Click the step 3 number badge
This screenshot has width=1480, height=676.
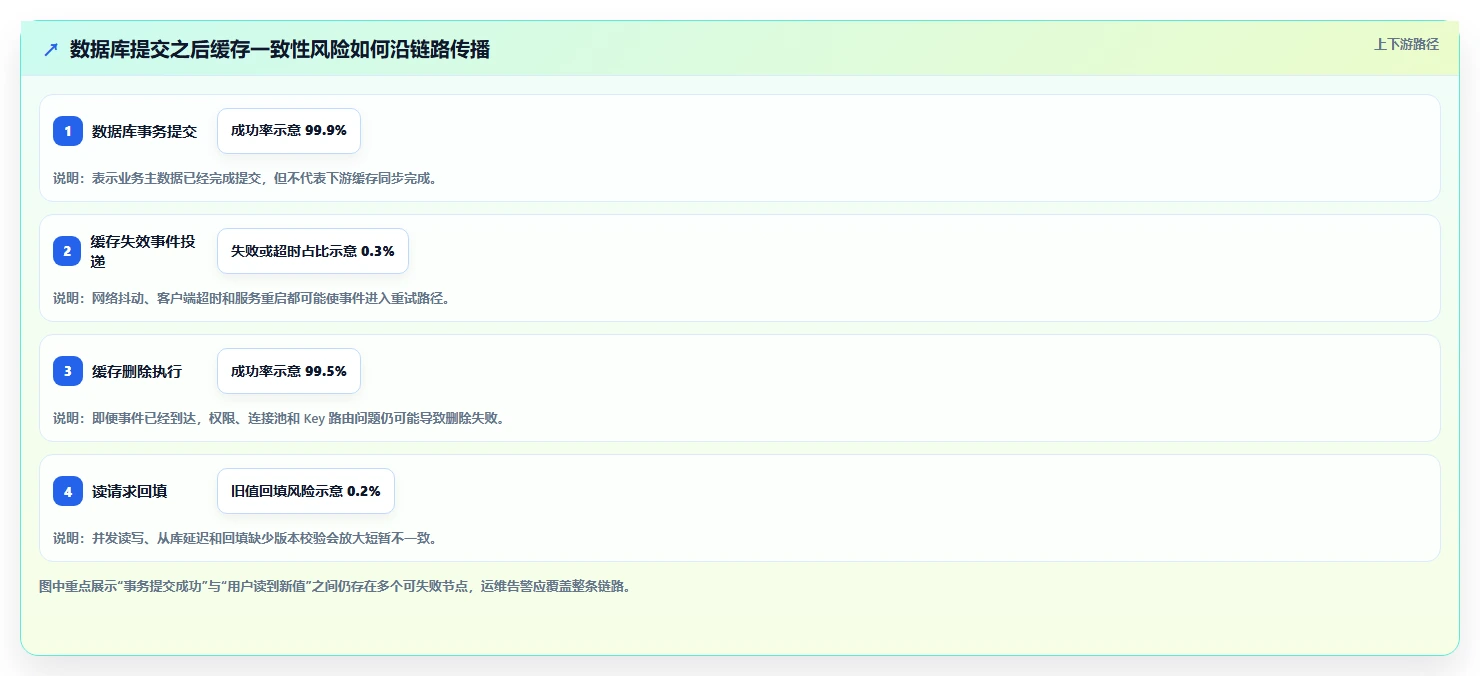coord(68,371)
